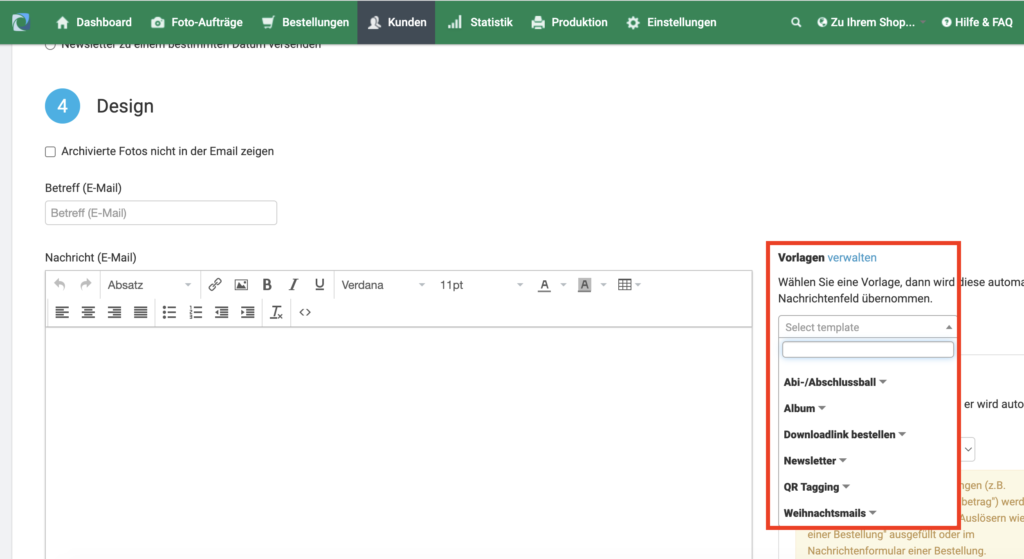Open the text color picker
The image size is (1024, 559).
(544, 285)
